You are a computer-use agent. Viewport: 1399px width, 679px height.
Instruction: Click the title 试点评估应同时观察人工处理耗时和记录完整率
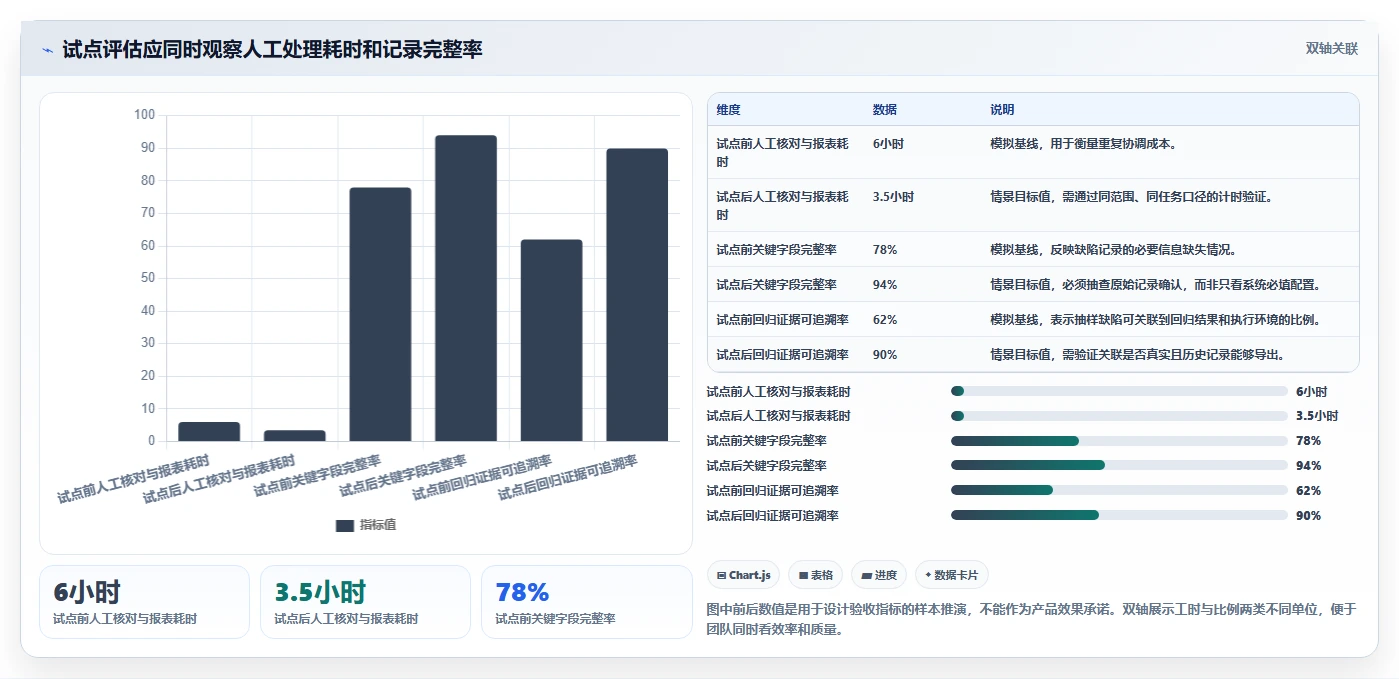tap(272, 49)
